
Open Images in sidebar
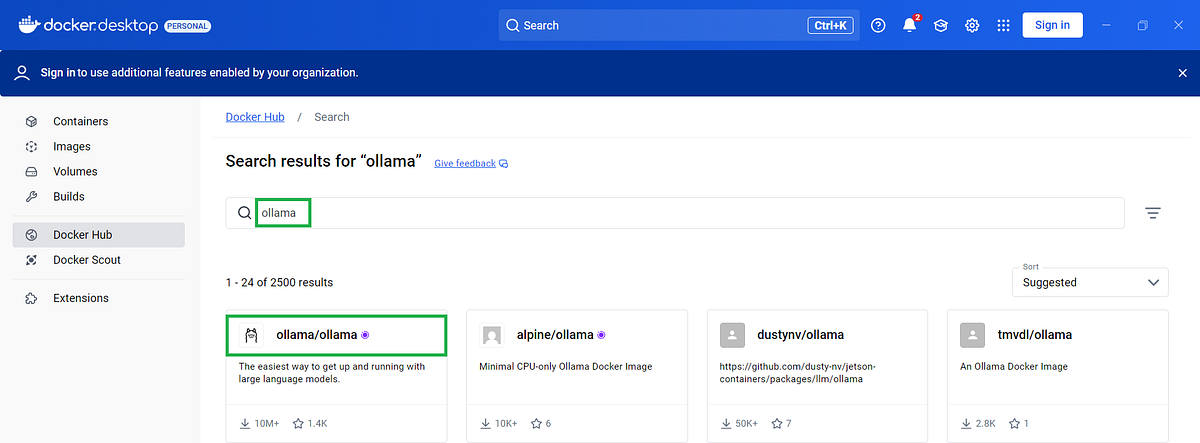click(x=98, y=146)
